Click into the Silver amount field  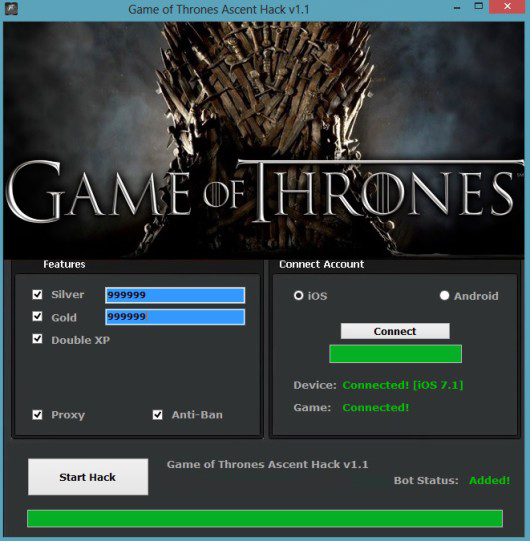coord(175,295)
